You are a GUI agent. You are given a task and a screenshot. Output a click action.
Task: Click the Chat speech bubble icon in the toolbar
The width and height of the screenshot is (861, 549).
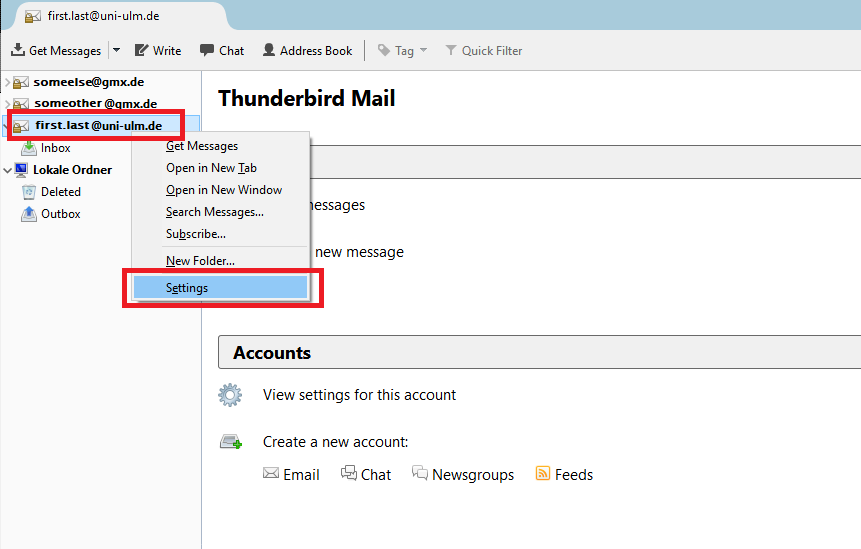coord(206,50)
